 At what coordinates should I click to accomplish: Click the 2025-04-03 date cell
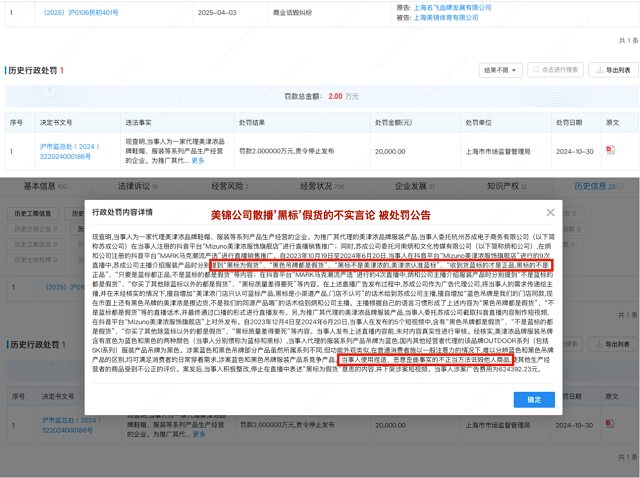click(217, 13)
